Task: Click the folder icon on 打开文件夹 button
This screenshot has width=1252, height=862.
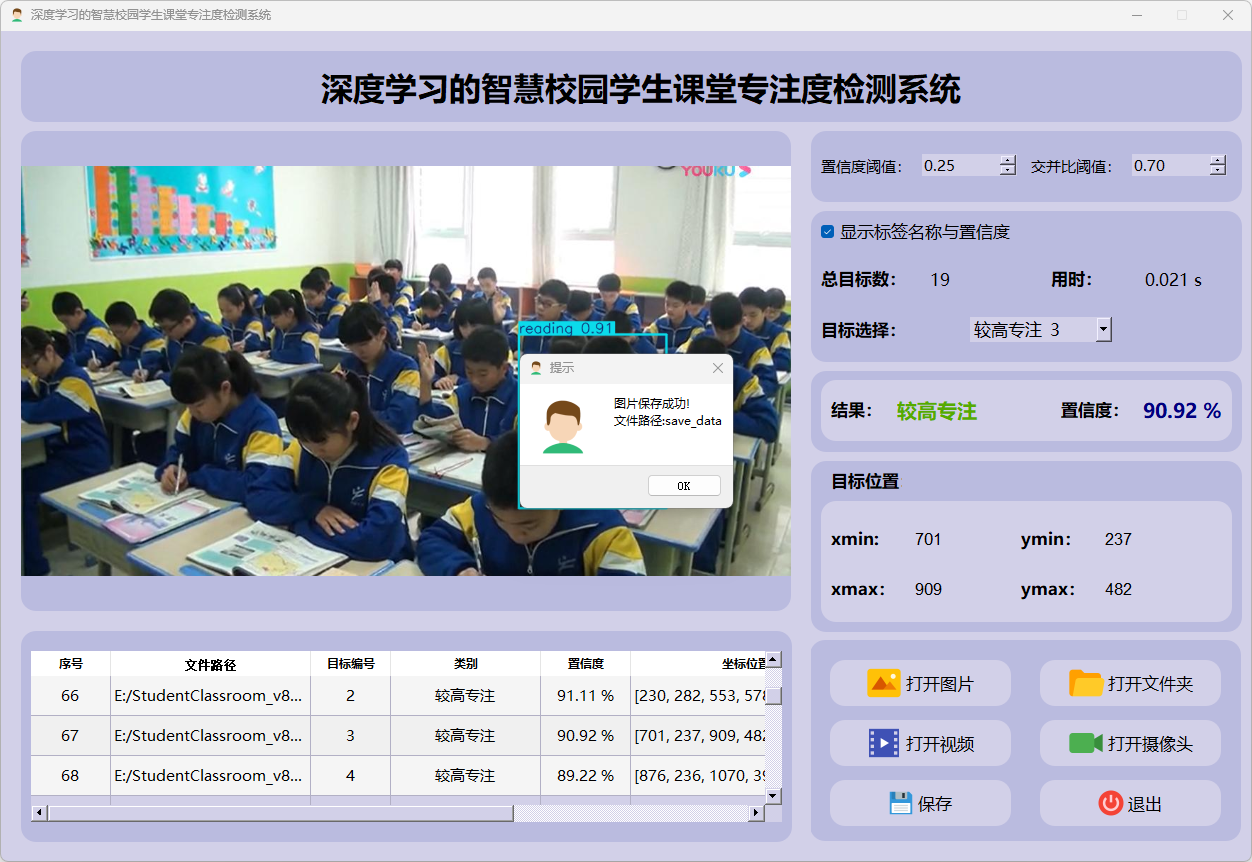Action: [x=1086, y=684]
